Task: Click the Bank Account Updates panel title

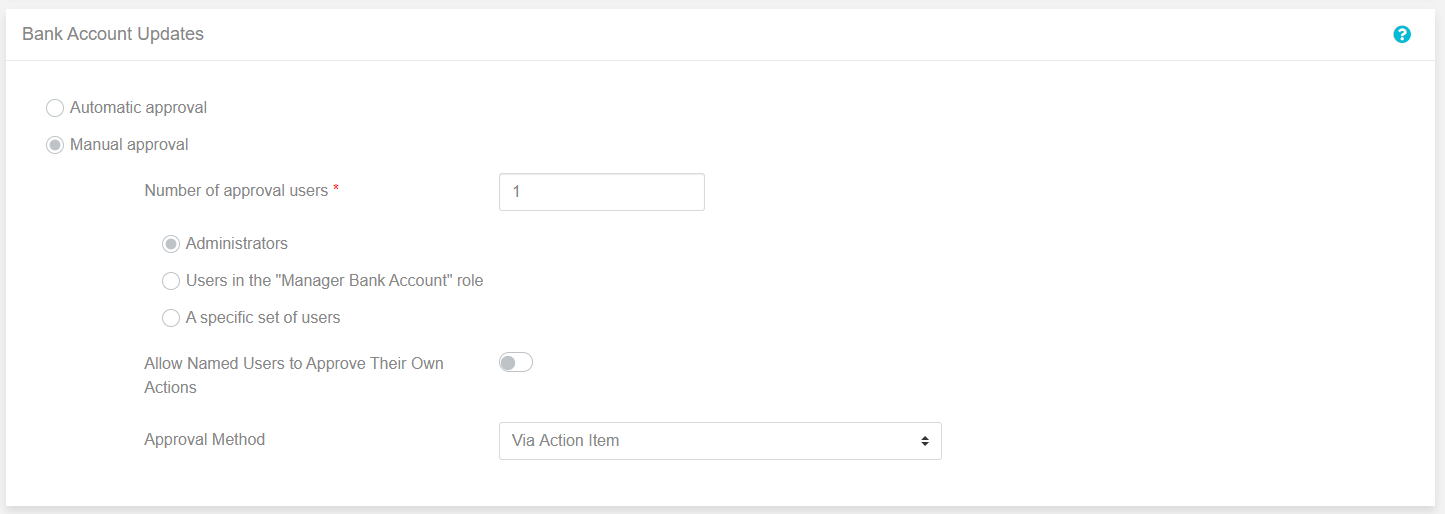Action: [x=113, y=34]
